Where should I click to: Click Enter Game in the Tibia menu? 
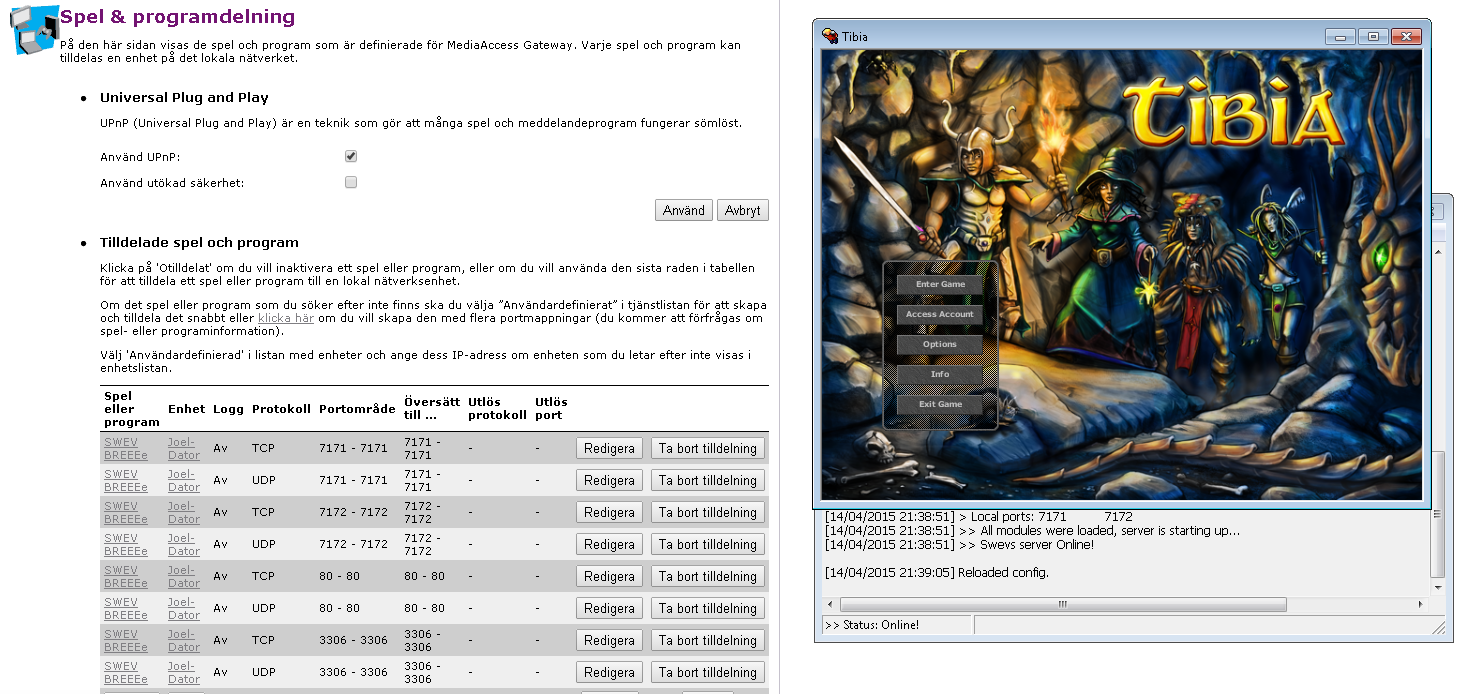pyautogui.click(x=940, y=284)
